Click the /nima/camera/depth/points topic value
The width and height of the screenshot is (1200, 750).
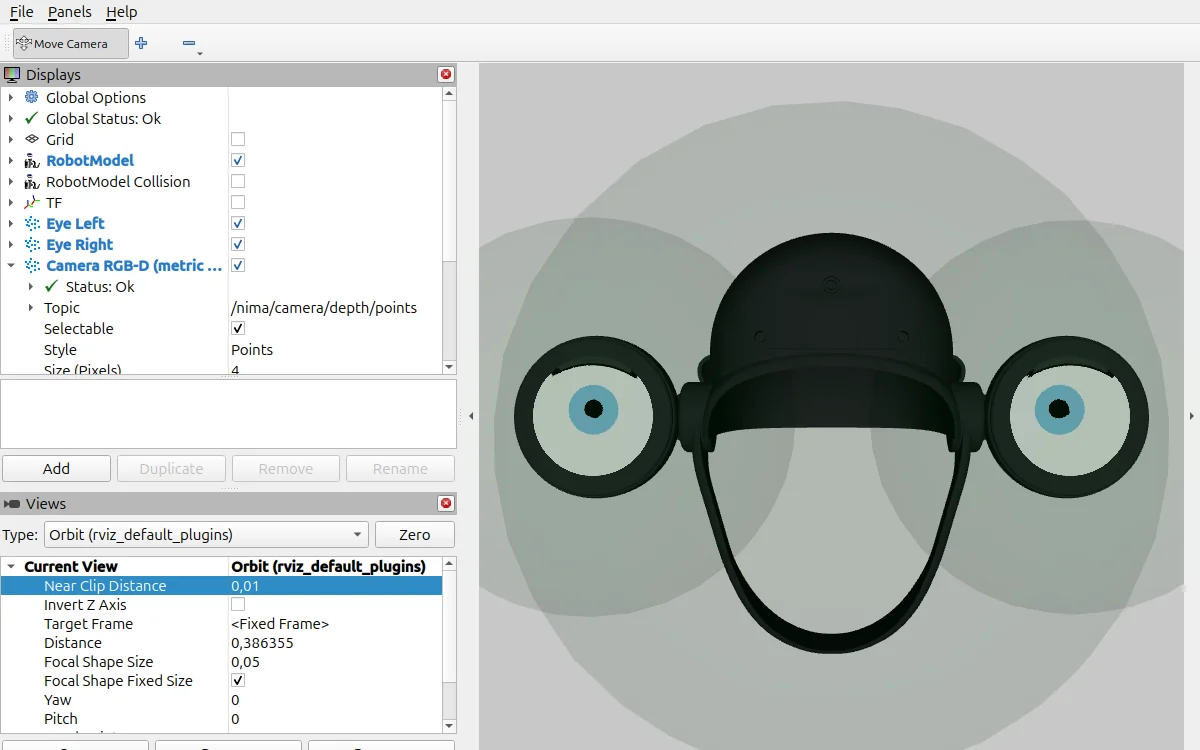(x=324, y=307)
